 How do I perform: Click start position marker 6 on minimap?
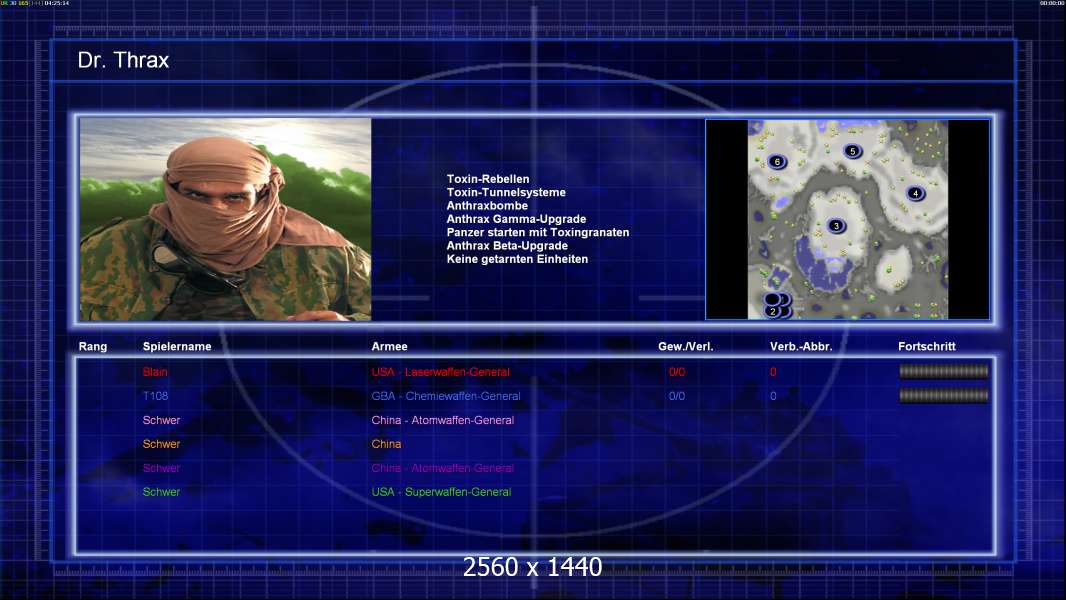[777, 162]
